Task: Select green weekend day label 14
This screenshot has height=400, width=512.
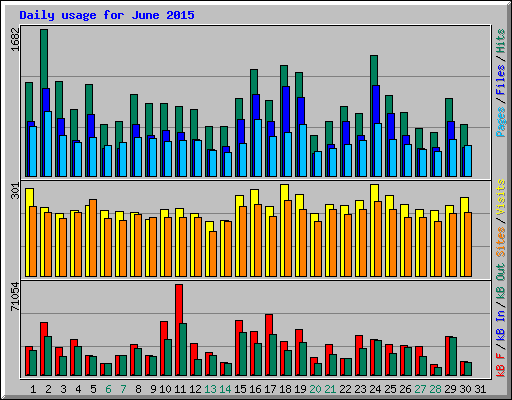Action: coord(225,389)
